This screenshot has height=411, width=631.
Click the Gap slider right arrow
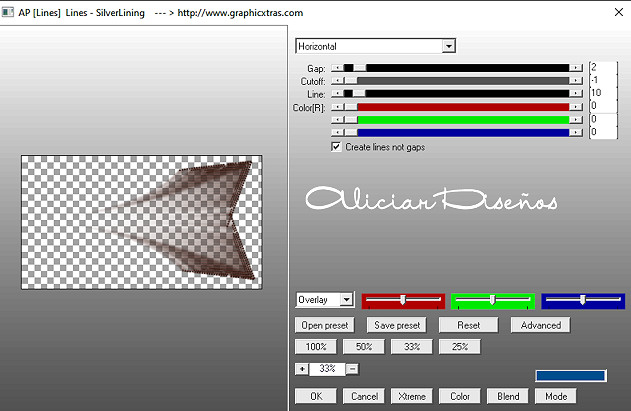[577, 68]
